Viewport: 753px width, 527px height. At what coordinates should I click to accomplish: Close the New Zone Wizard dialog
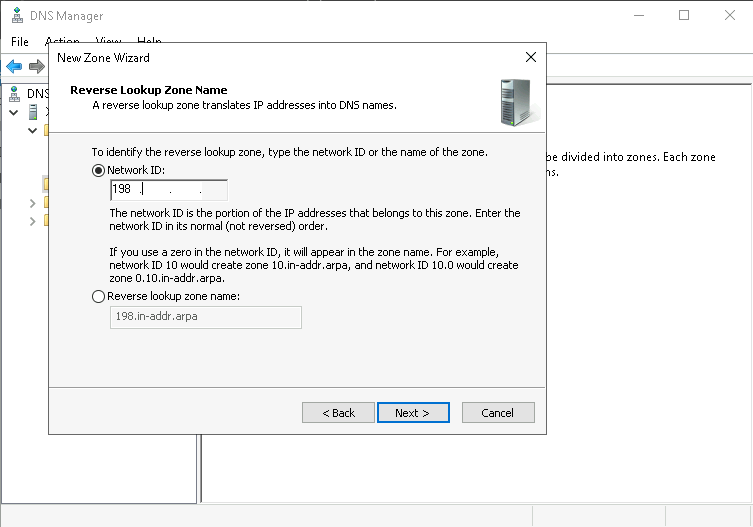click(x=530, y=58)
